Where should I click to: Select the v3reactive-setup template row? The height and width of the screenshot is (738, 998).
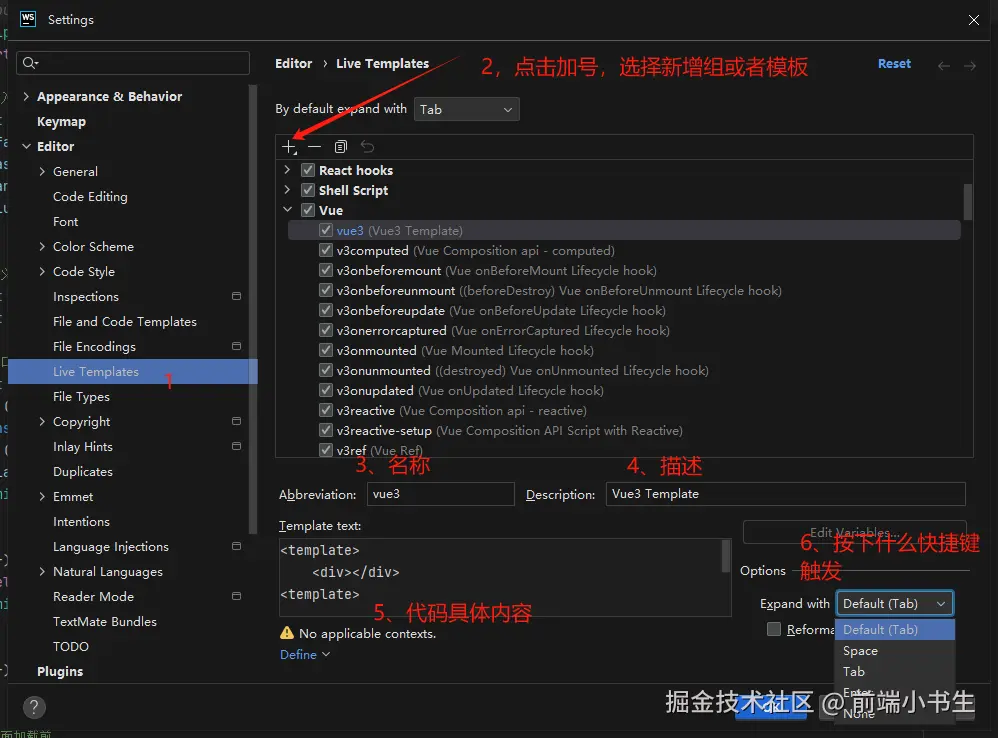tap(624, 431)
